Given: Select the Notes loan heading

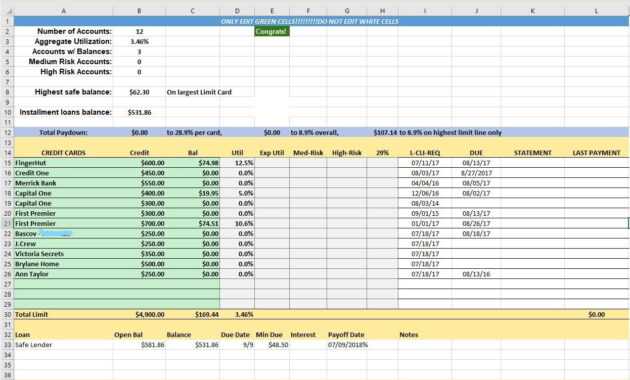Looking at the screenshot, I should click(x=409, y=335).
